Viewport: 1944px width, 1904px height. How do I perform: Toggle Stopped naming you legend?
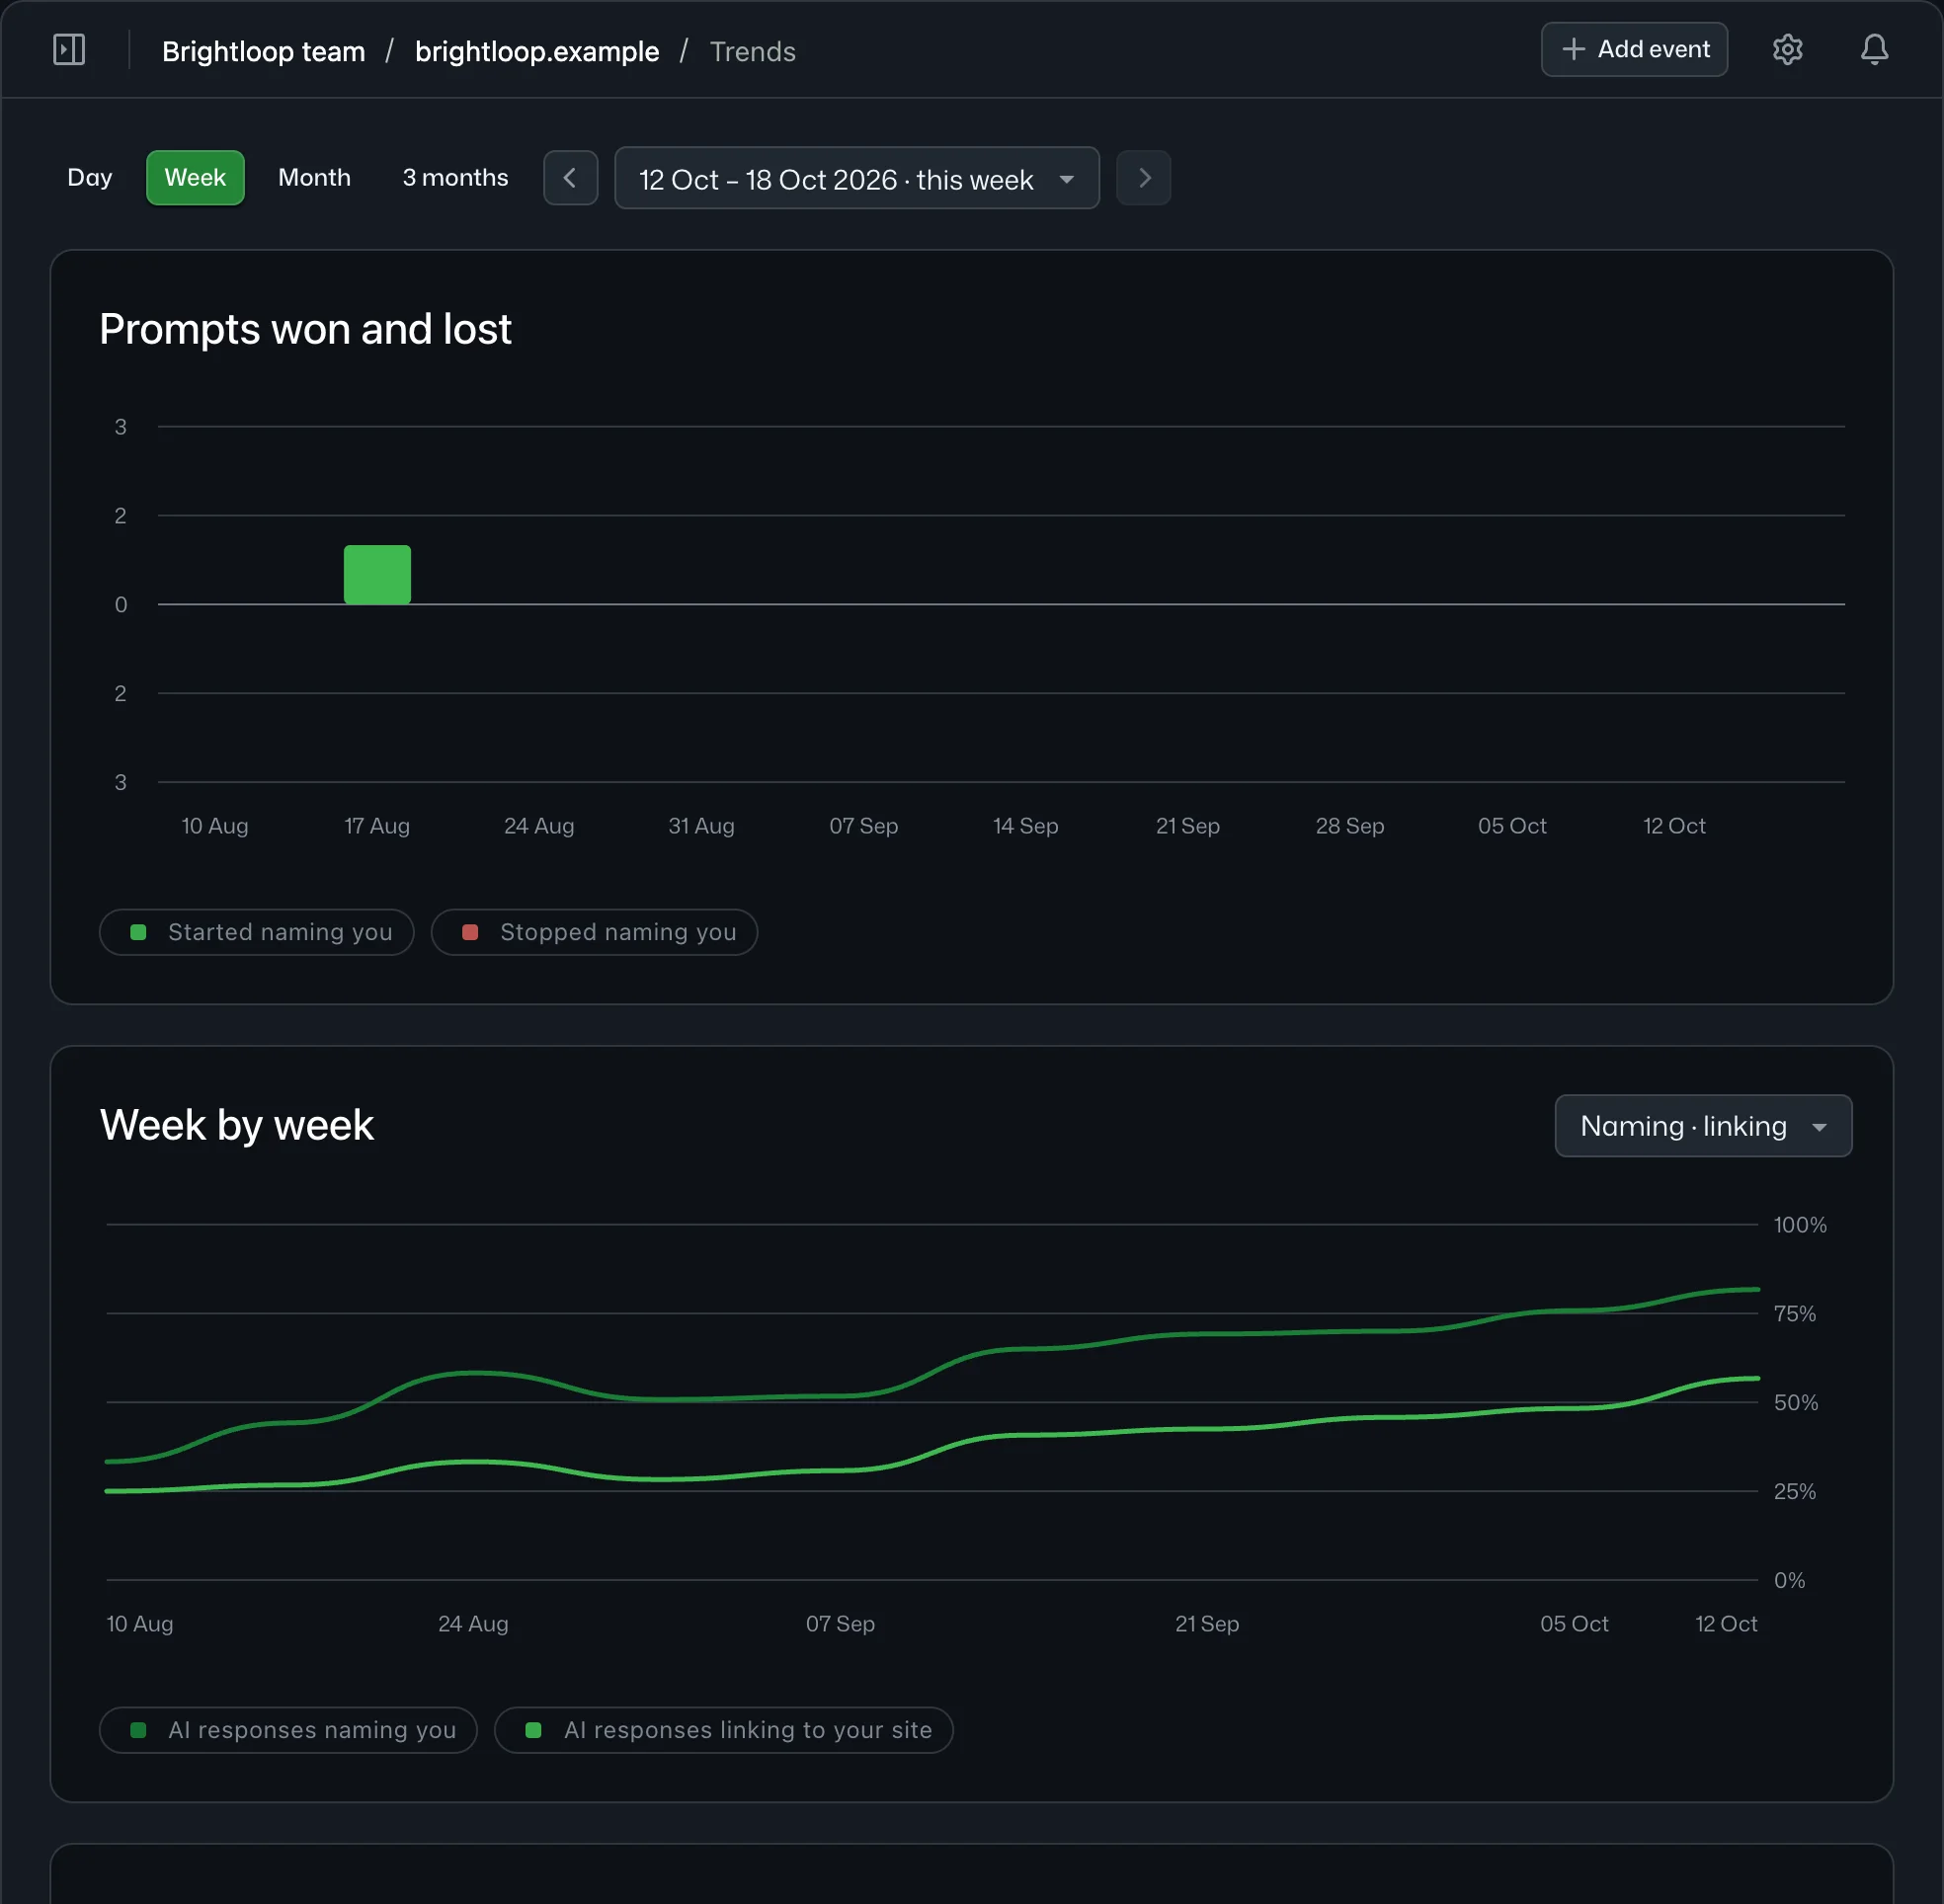[x=594, y=932]
